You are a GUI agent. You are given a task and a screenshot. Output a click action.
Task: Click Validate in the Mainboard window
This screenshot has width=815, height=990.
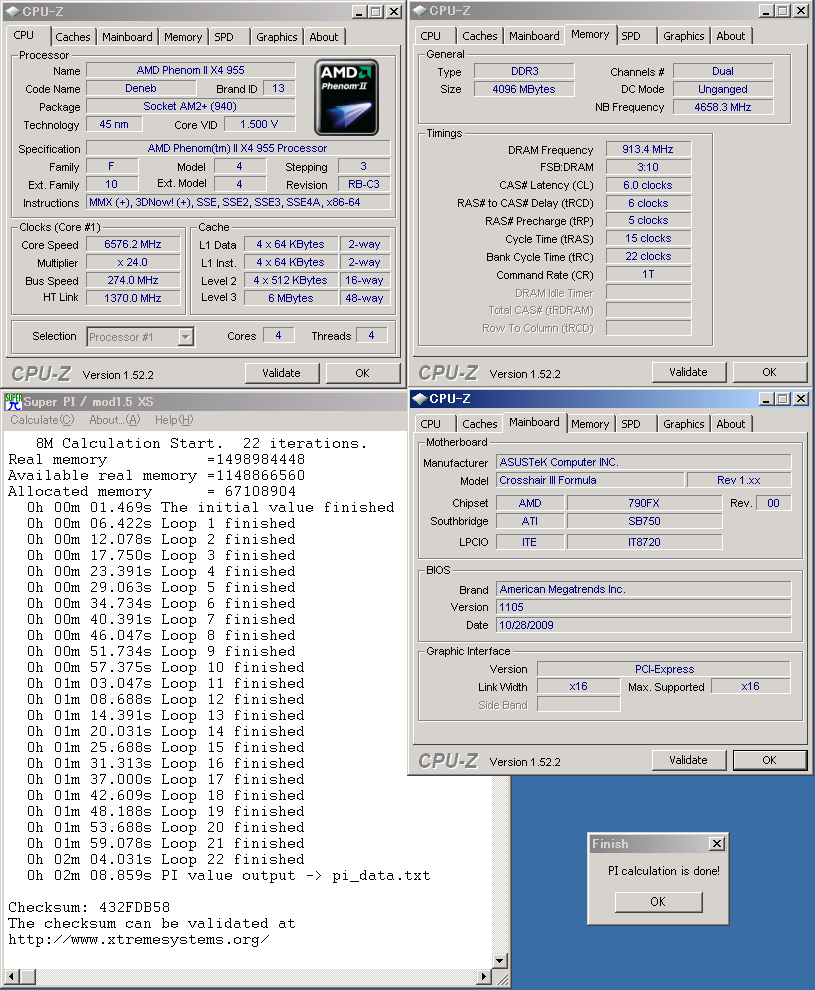(x=688, y=760)
